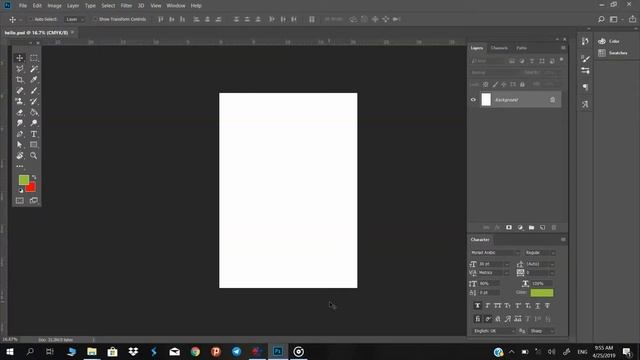The image size is (640, 360).
Task: Open the font style Regular dropdown
Action: (540, 253)
